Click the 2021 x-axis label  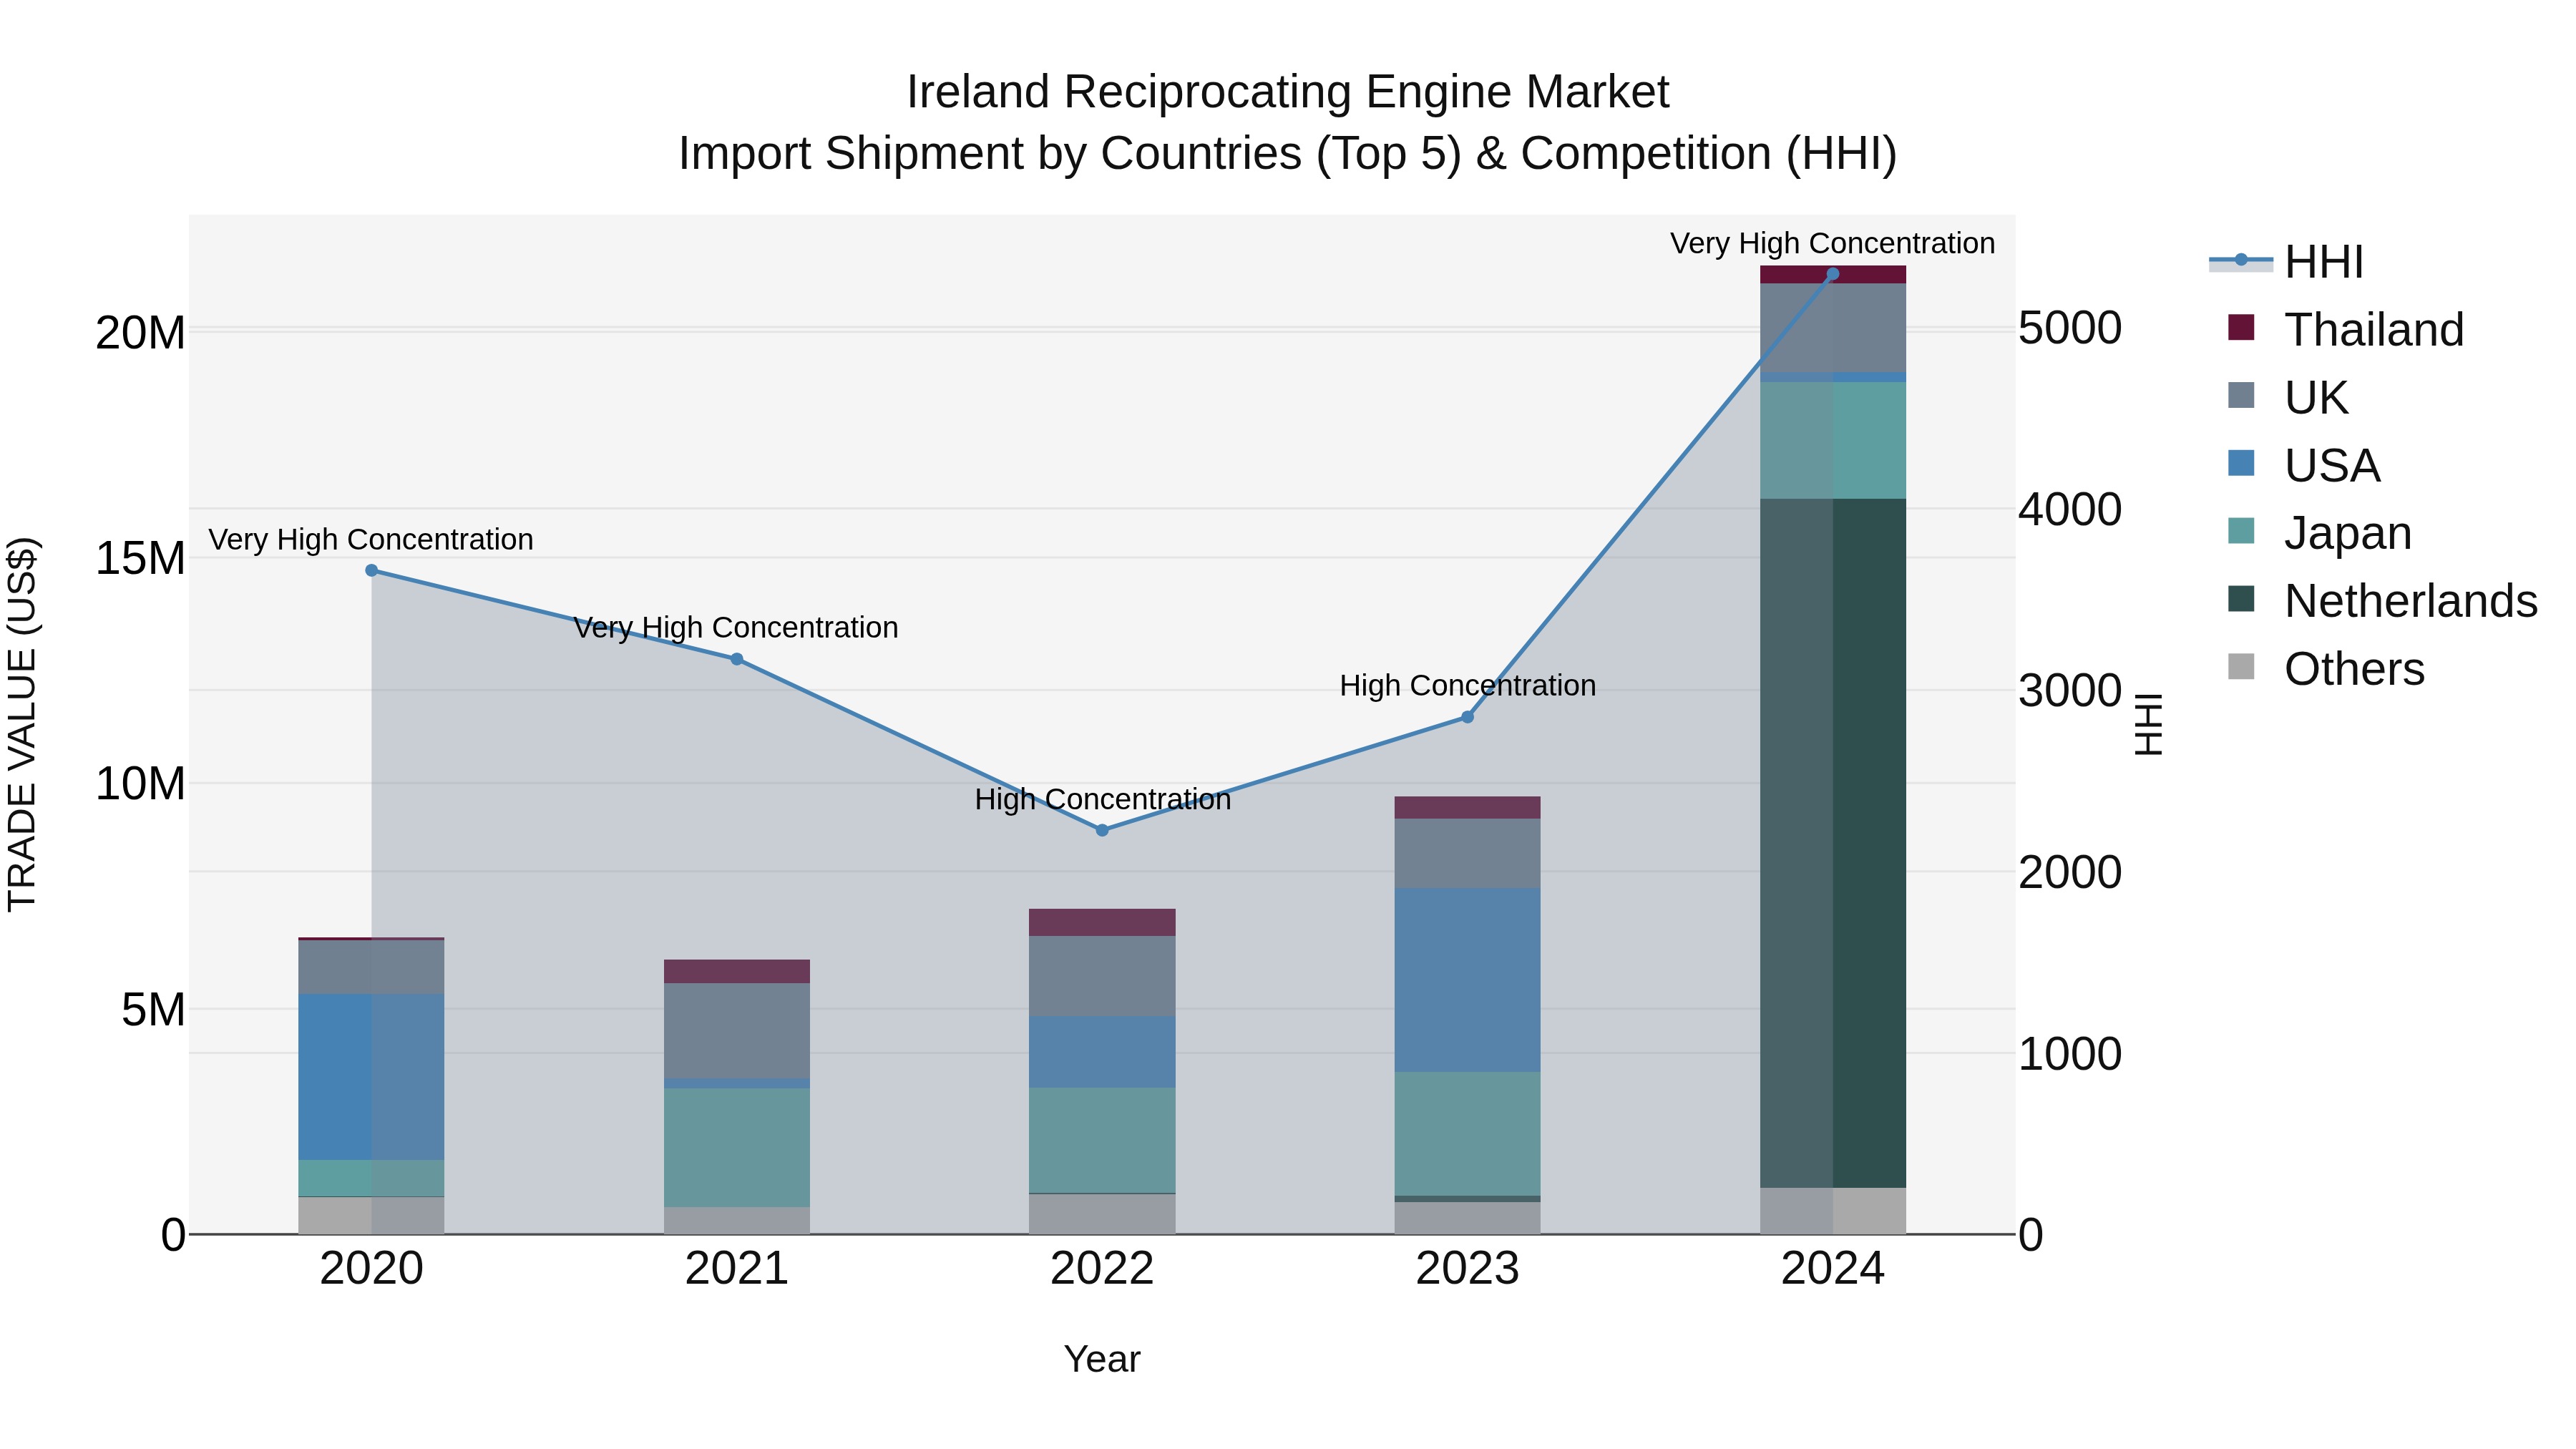737,1269
